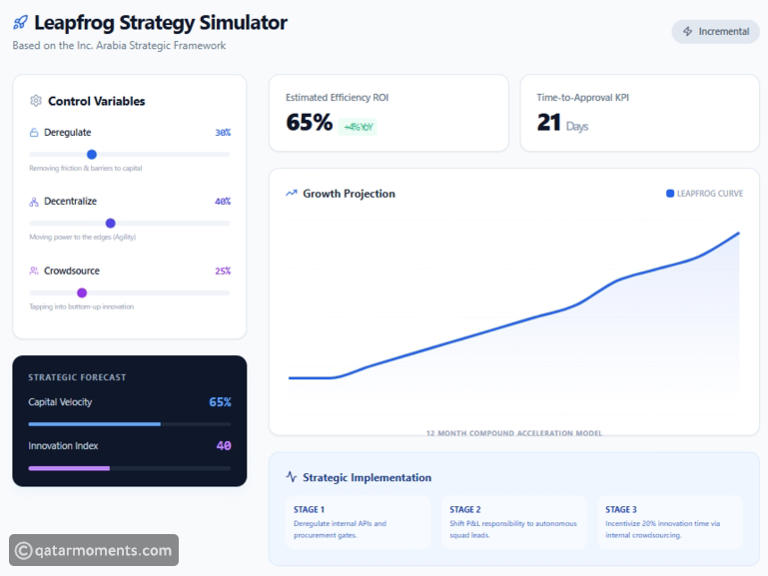Image resolution: width=768 pixels, height=576 pixels.
Task: Click the gear icon next to Control Variables
Action: pyautogui.click(x=36, y=101)
